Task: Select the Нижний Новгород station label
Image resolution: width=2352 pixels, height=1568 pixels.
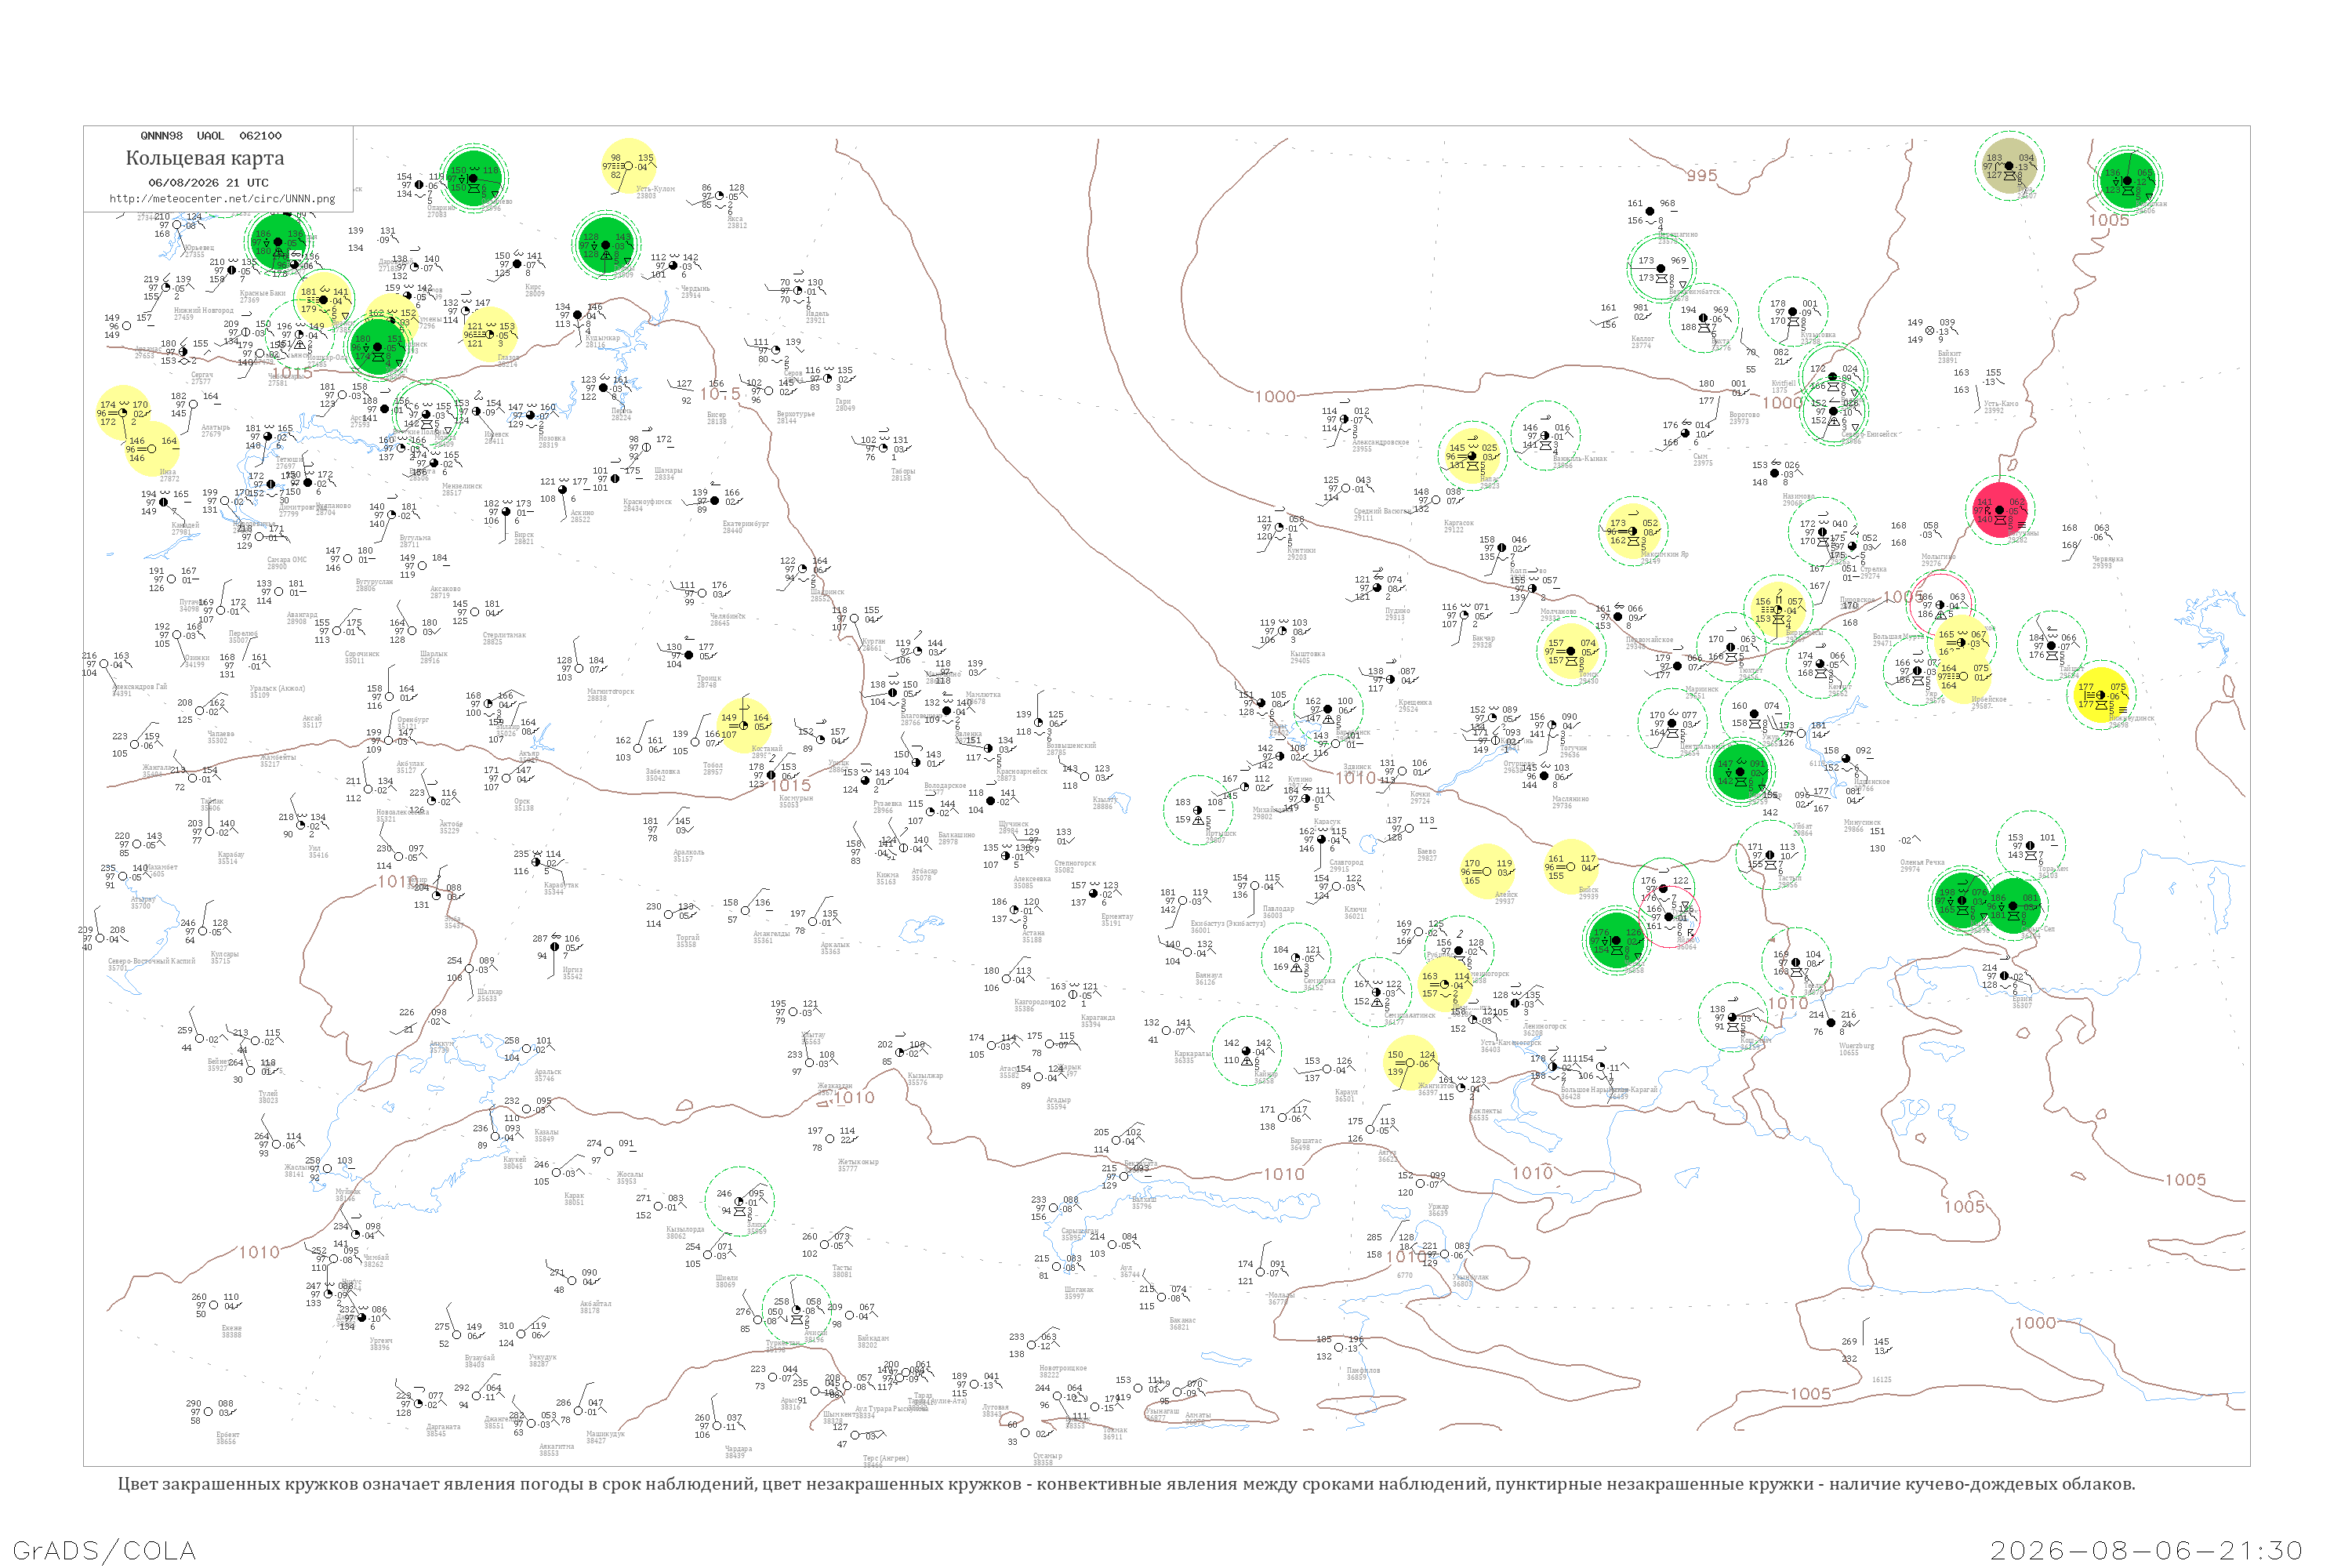Action: point(204,310)
